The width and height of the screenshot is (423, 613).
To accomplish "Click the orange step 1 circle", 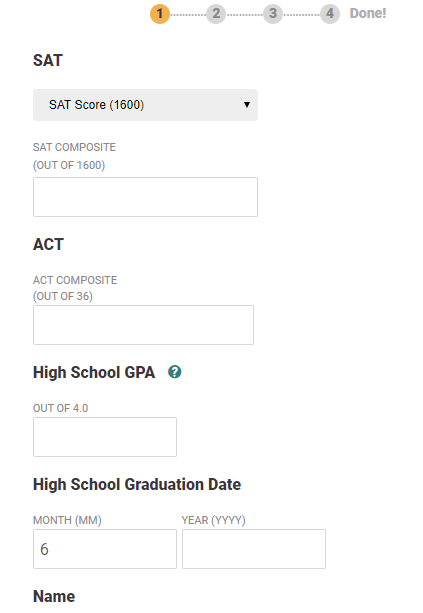I will click(160, 14).
